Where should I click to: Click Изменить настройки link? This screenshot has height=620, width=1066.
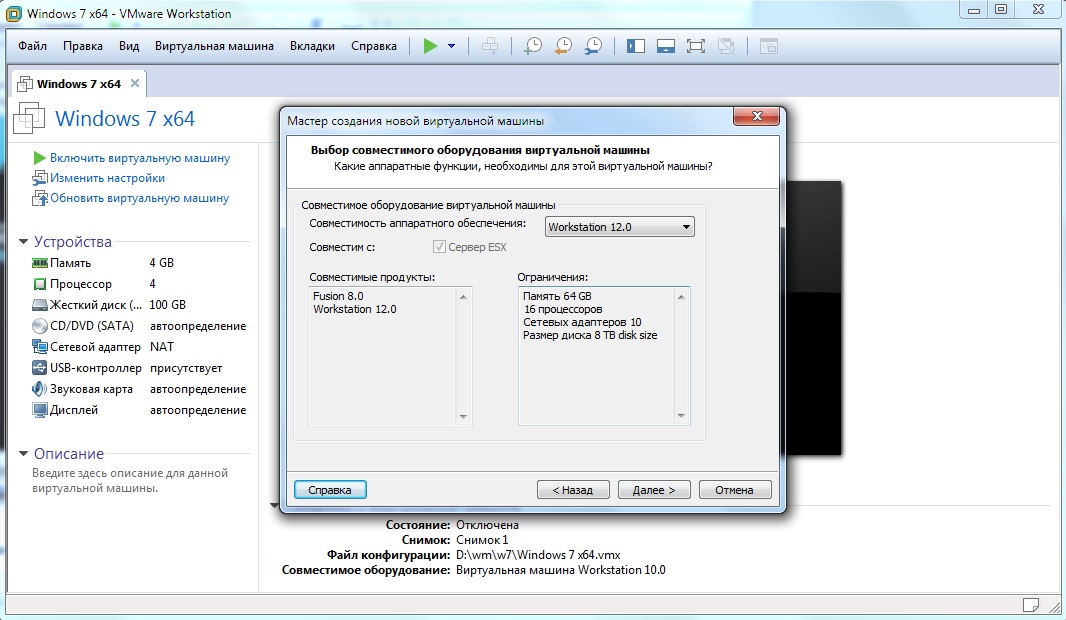(107, 178)
